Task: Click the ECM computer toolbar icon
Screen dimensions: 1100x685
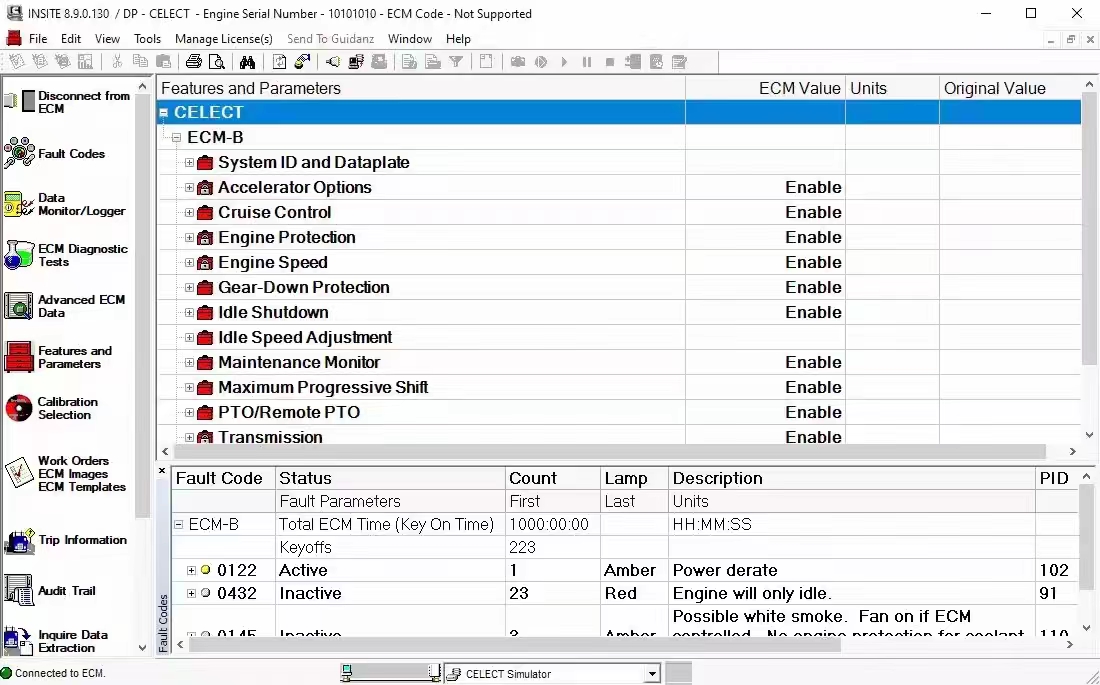Action: pyautogui.click(x=356, y=62)
